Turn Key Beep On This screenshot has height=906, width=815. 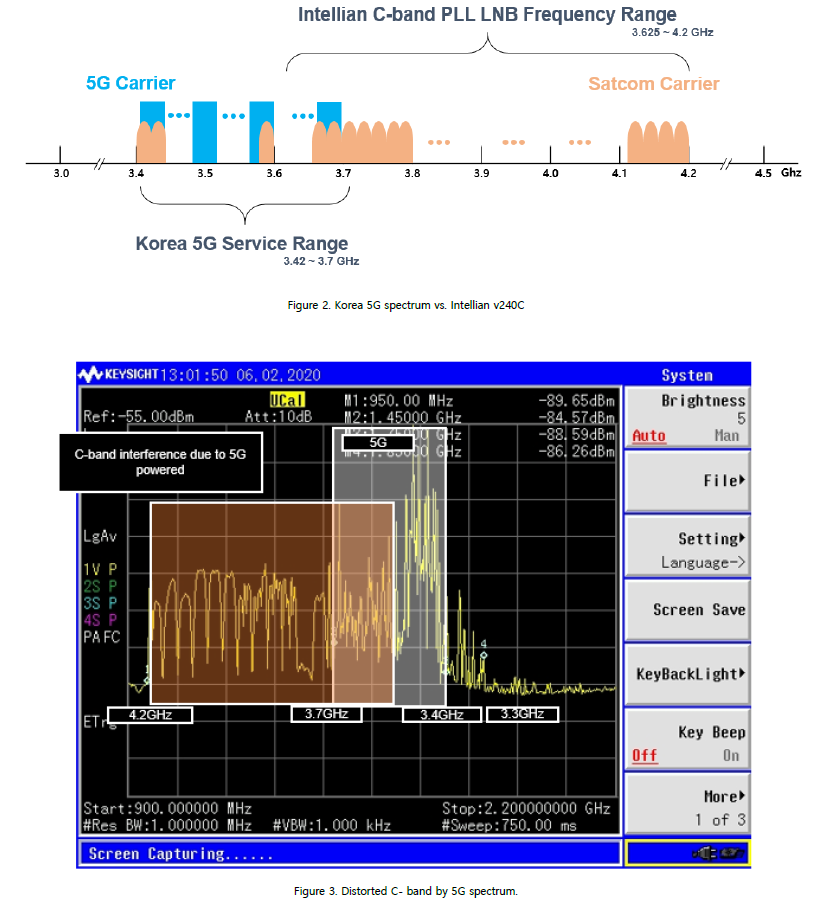click(x=731, y=756)
